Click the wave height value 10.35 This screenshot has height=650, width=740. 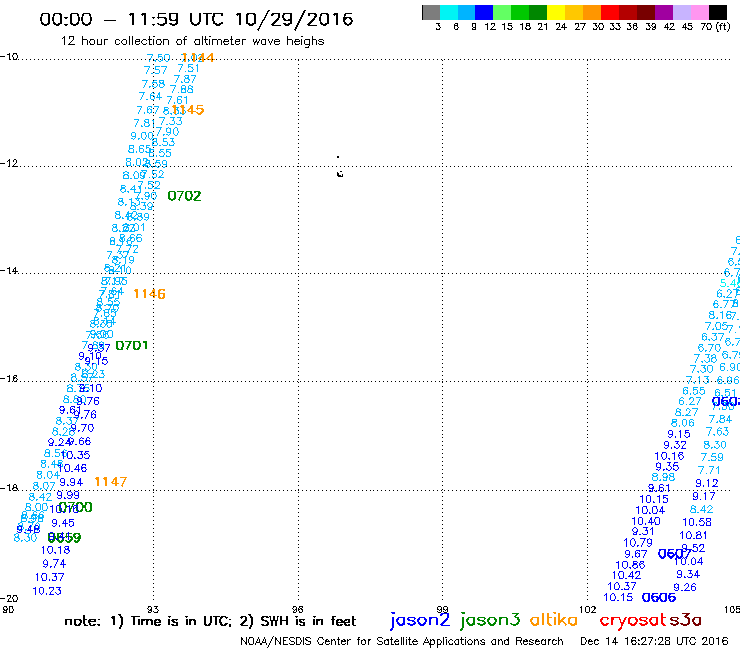(76, 455)
